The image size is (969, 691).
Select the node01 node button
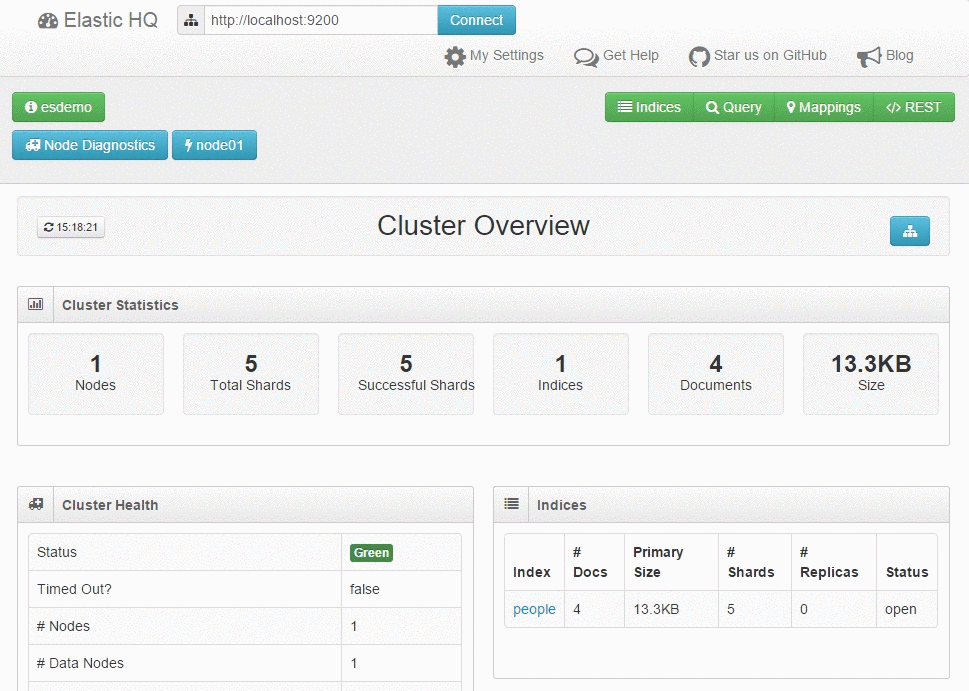[x=214, y=145]
